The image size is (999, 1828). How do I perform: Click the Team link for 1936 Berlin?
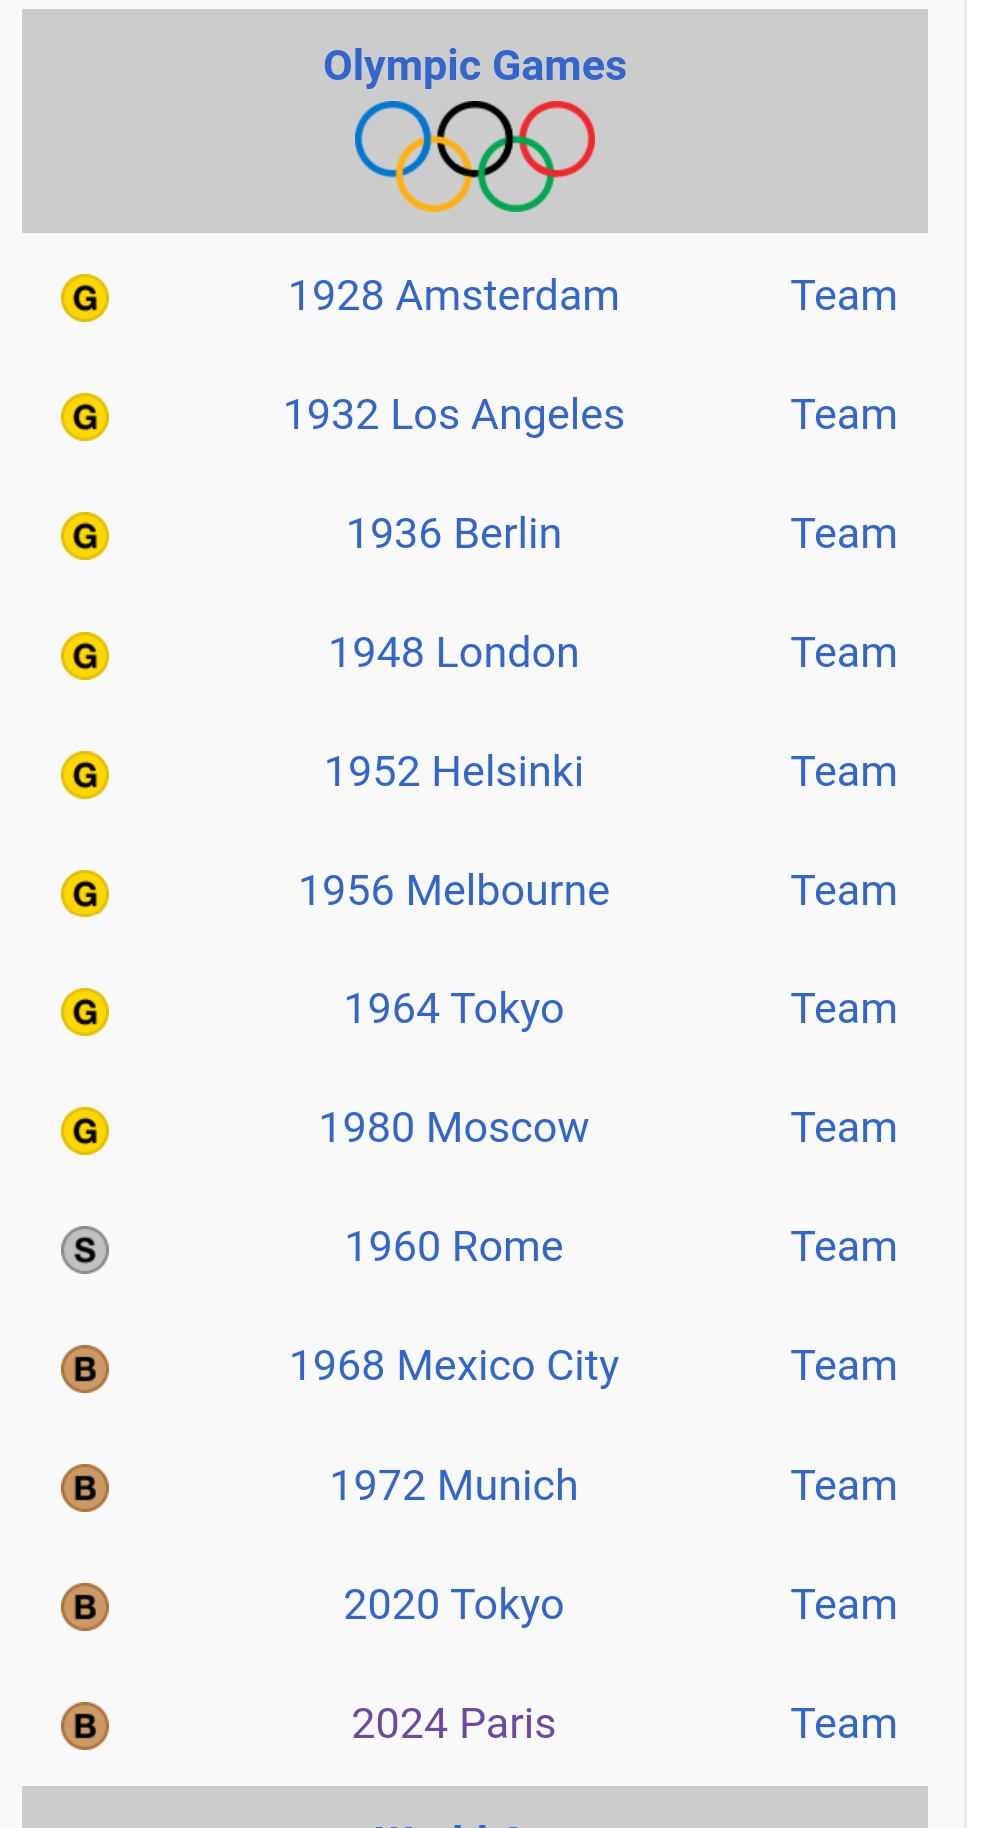point(843,534)
